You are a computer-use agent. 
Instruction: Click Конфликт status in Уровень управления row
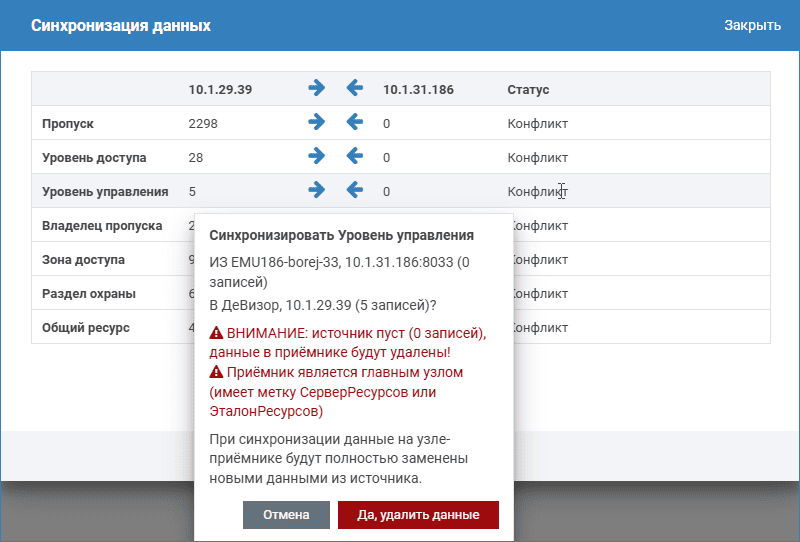pos(538,192)
